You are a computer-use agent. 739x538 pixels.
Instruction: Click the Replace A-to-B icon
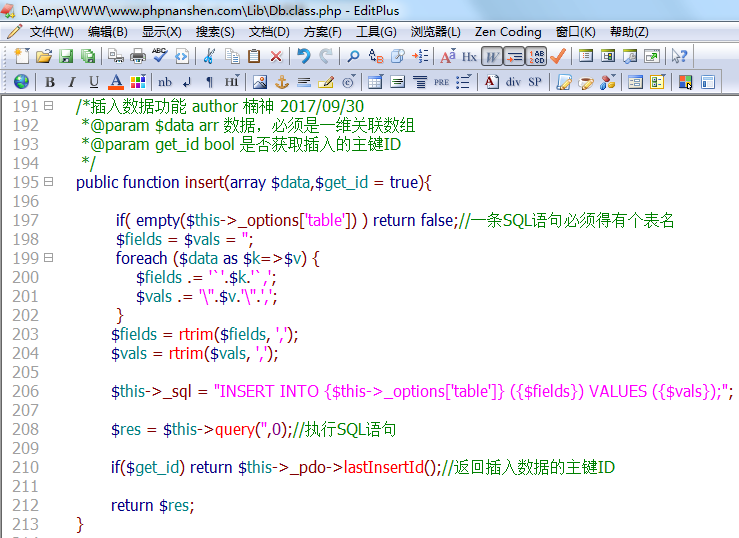(376, 57)
